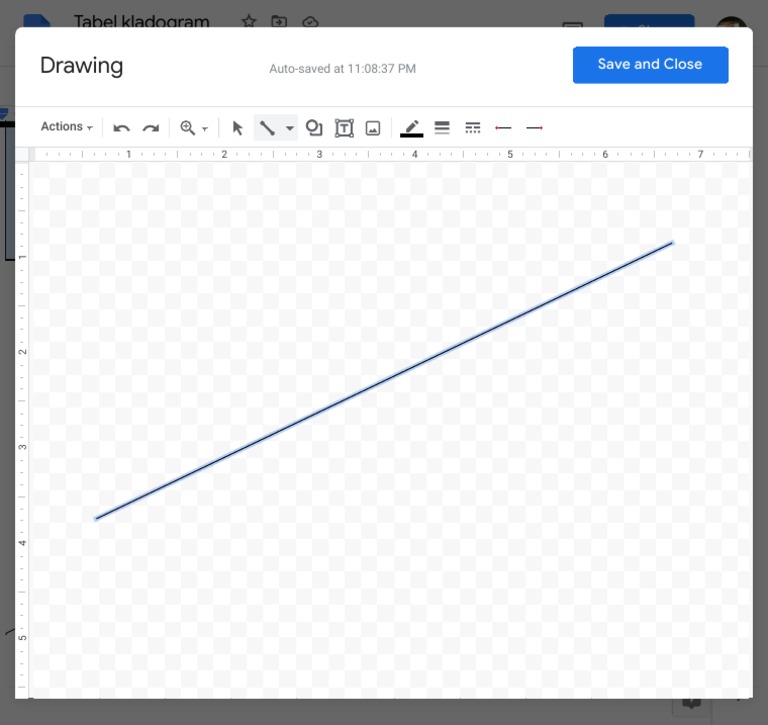Undo the last drawing action

click(x=122, y=128)
